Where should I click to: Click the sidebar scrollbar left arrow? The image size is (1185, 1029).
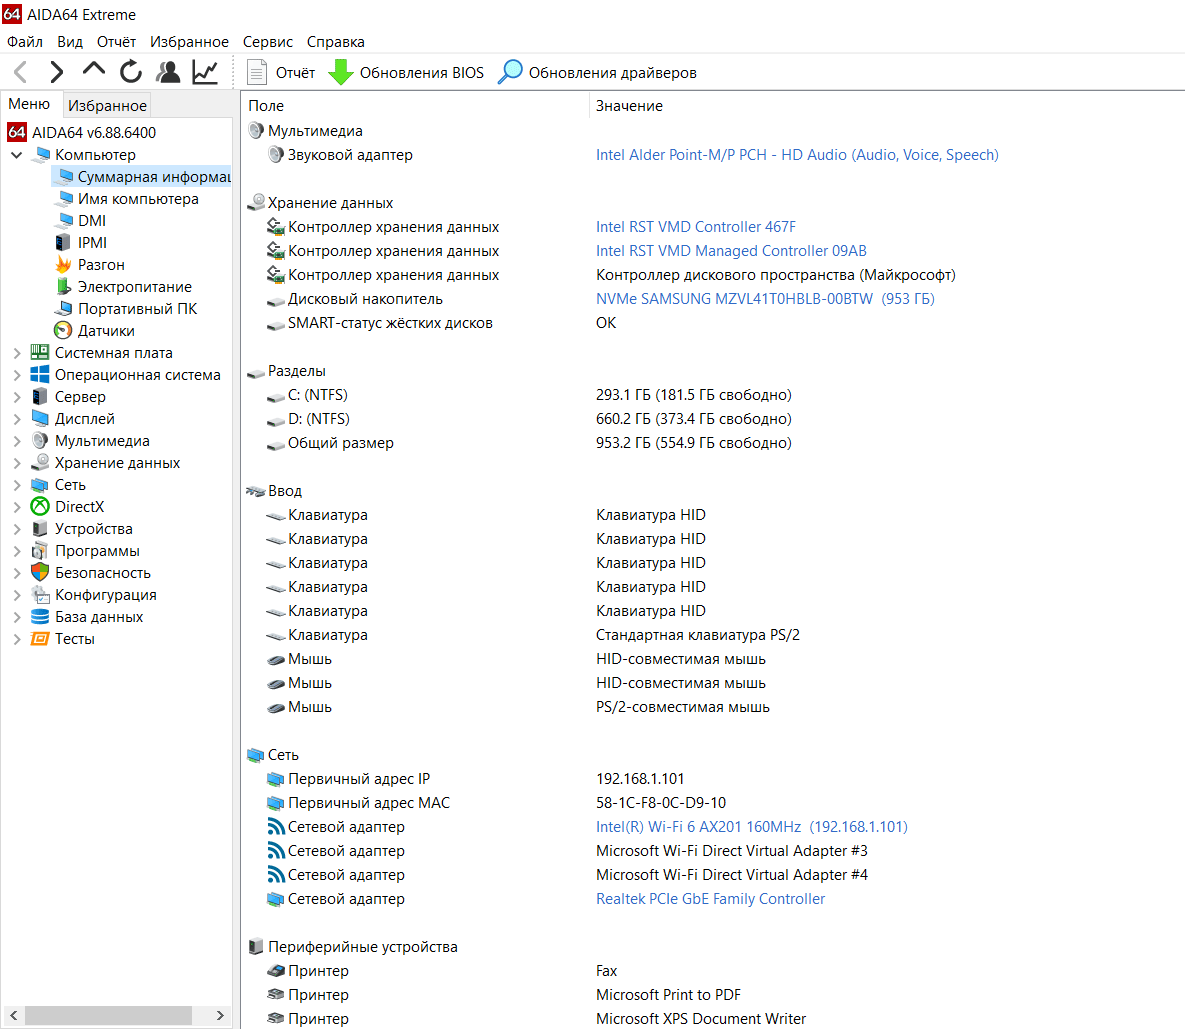coord(13,1015)
